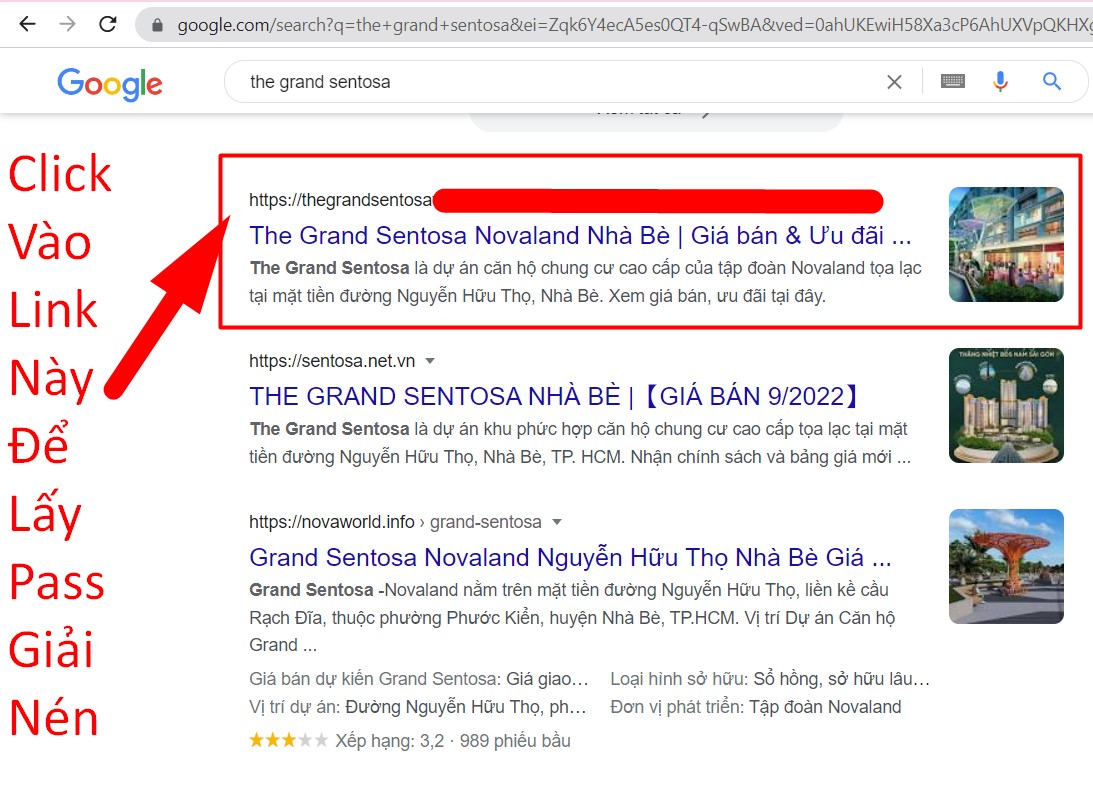The image size is (1093, 786).
Task: Open the thumbnail of the sentosa.net.vn result
Action: [x=1006, y=406]
